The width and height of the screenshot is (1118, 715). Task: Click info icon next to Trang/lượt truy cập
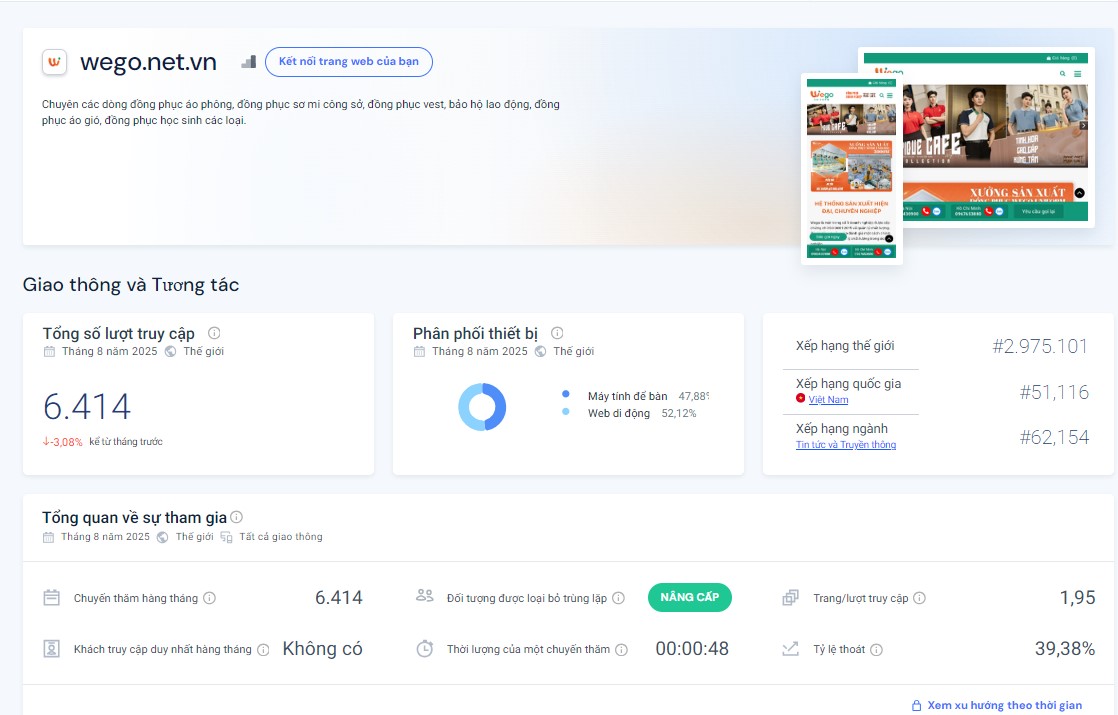919,598
